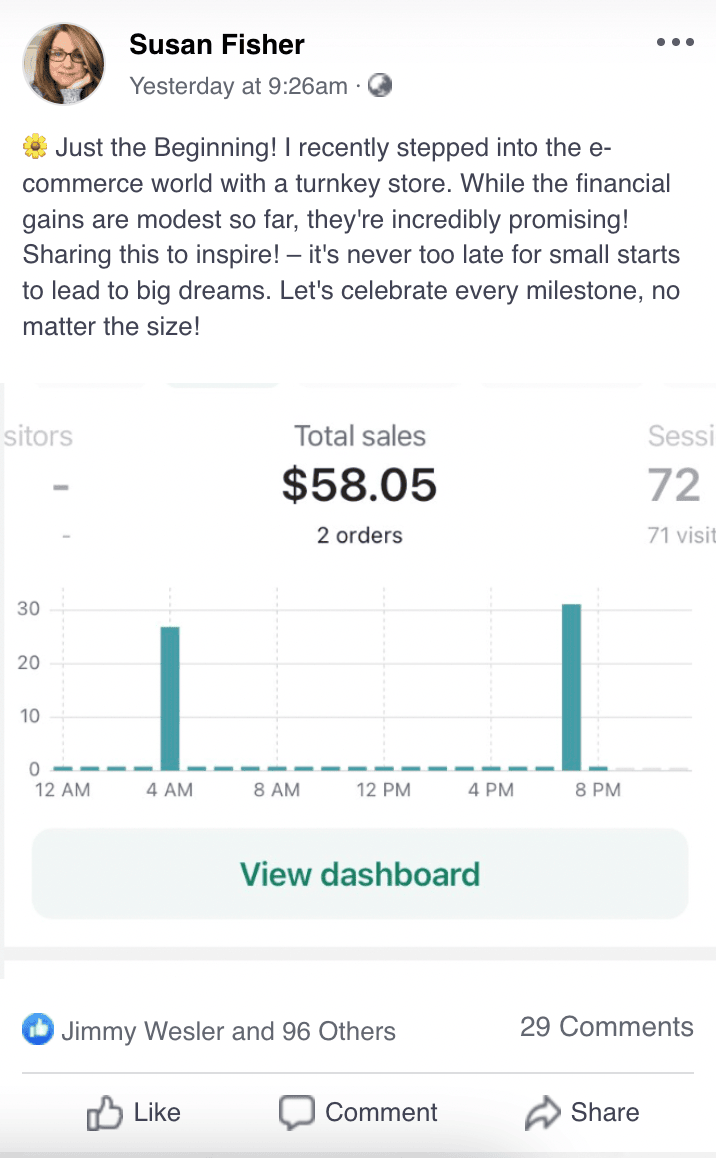Click the globe public visibility icon
The image size is (716, 1158).
point(380,86)
